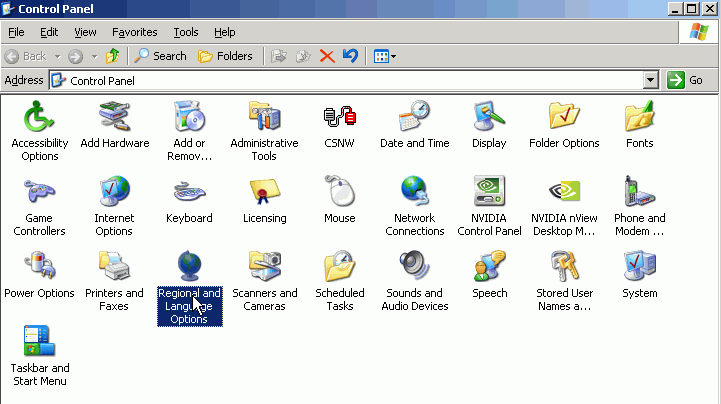Launch the Sounds and Audio Devices applet
721x404 pixels.
click(414, 268)
